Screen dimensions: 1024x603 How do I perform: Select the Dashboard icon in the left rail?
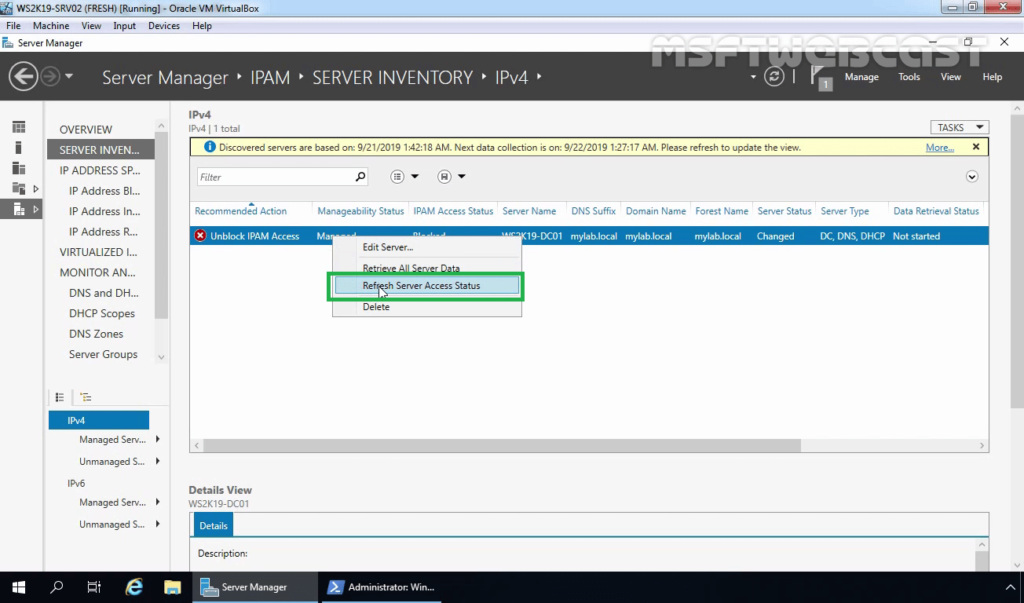[19, 127]
